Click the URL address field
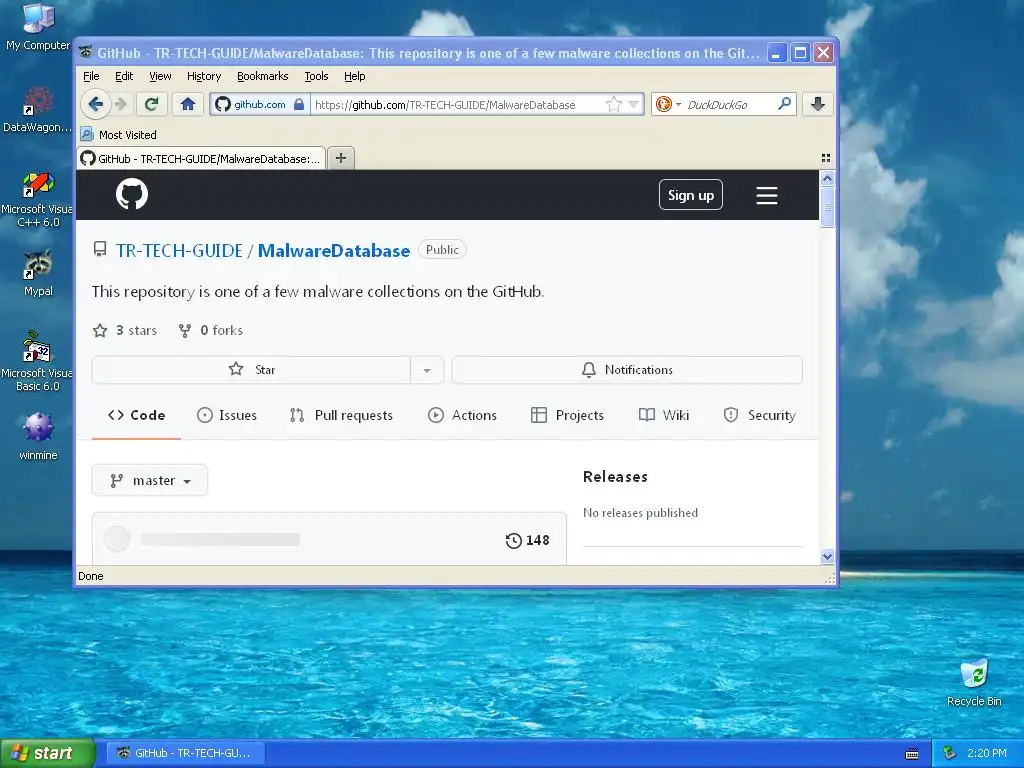Viewport: 1024px width, 768px height. [457, 104]
